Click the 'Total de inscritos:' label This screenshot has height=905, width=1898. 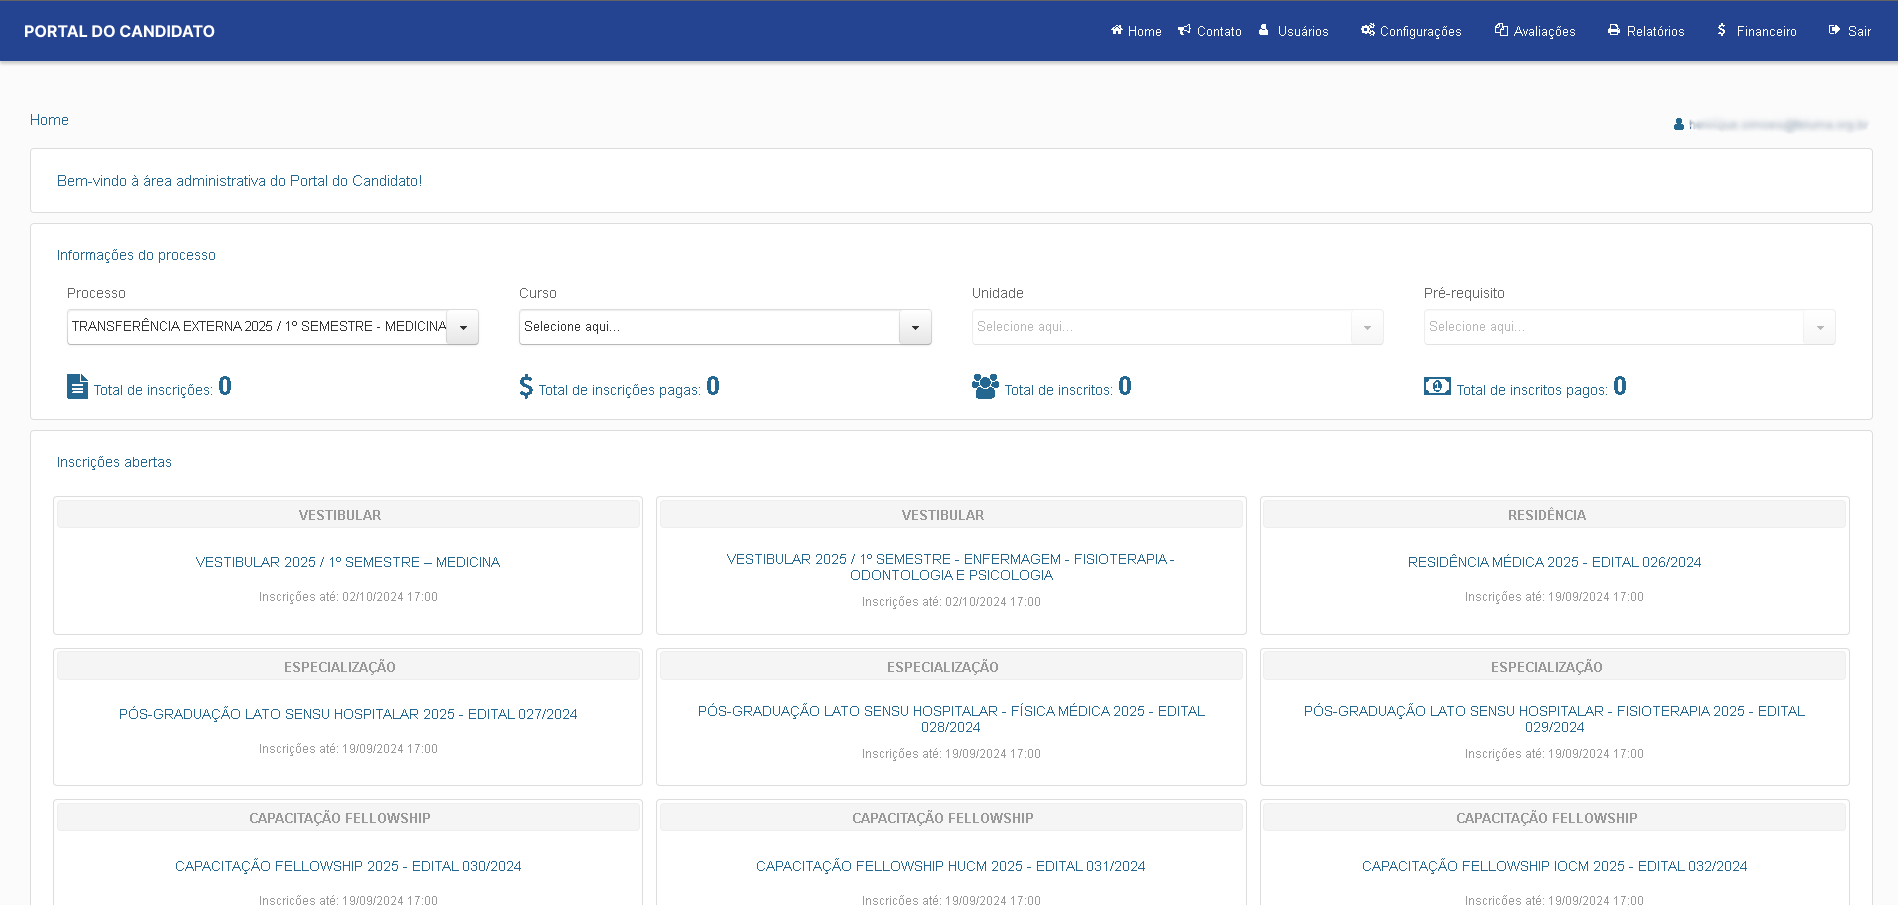1059,390
